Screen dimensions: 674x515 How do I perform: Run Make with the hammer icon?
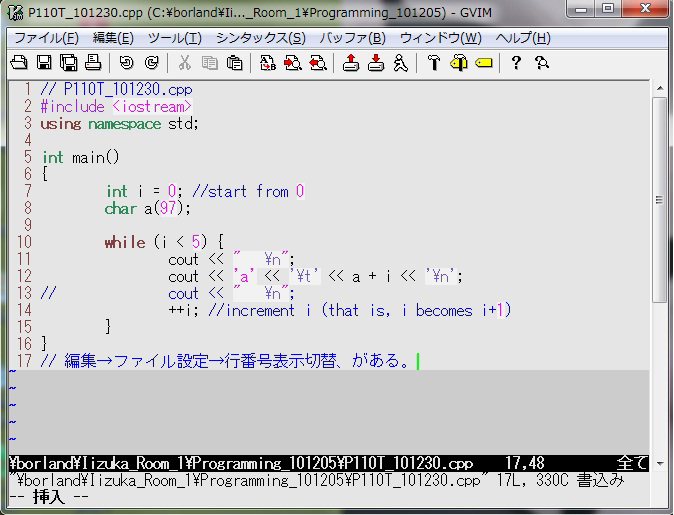[434, 63]
